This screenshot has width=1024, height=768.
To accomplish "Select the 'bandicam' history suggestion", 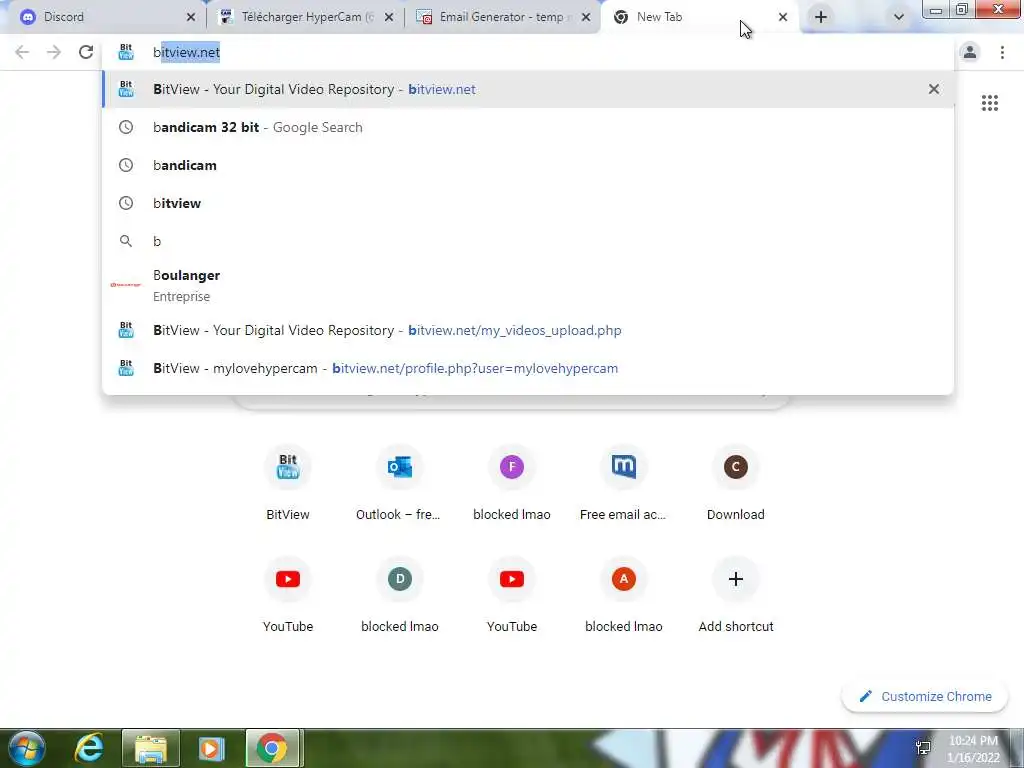I will click(528, 165).
